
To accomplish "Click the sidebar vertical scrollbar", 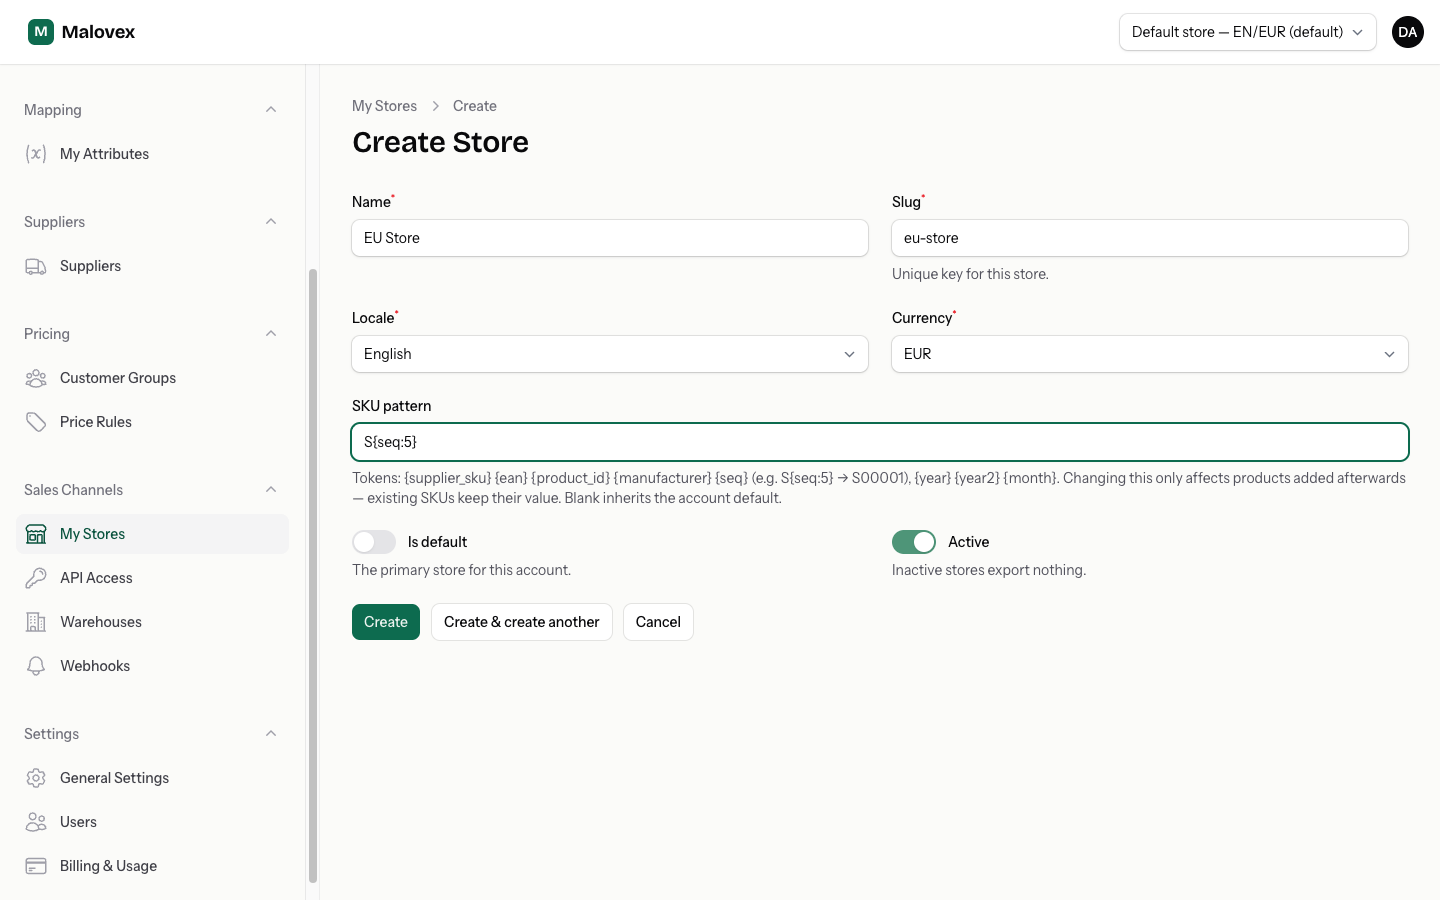I will [313, 576].
